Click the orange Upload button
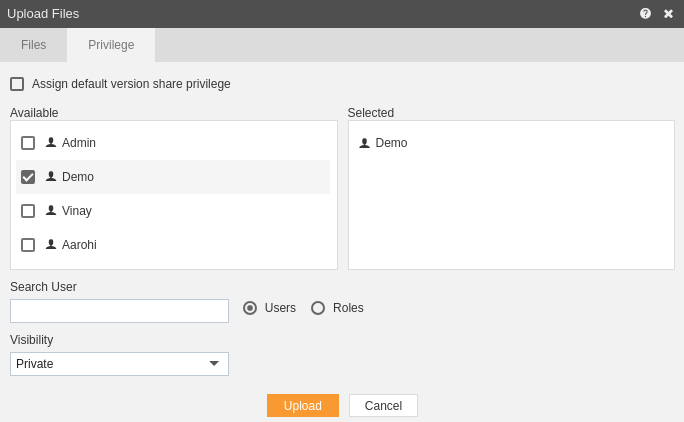Viewport: 684px width, 422px height. (303, 405)
